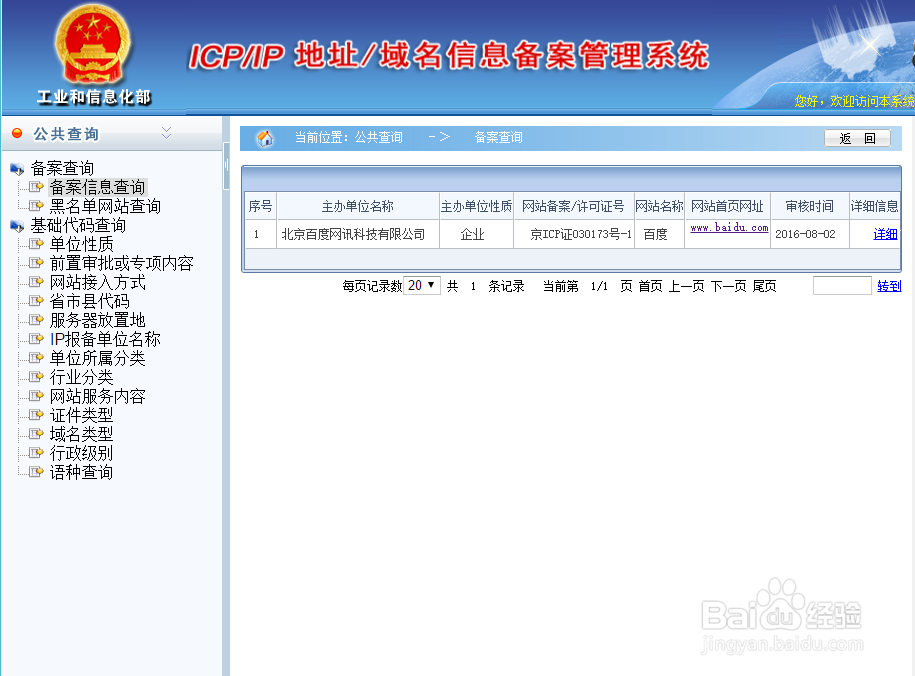
Task: Click the icon beside 网站接入方式
Action: (x=36, y=282)
